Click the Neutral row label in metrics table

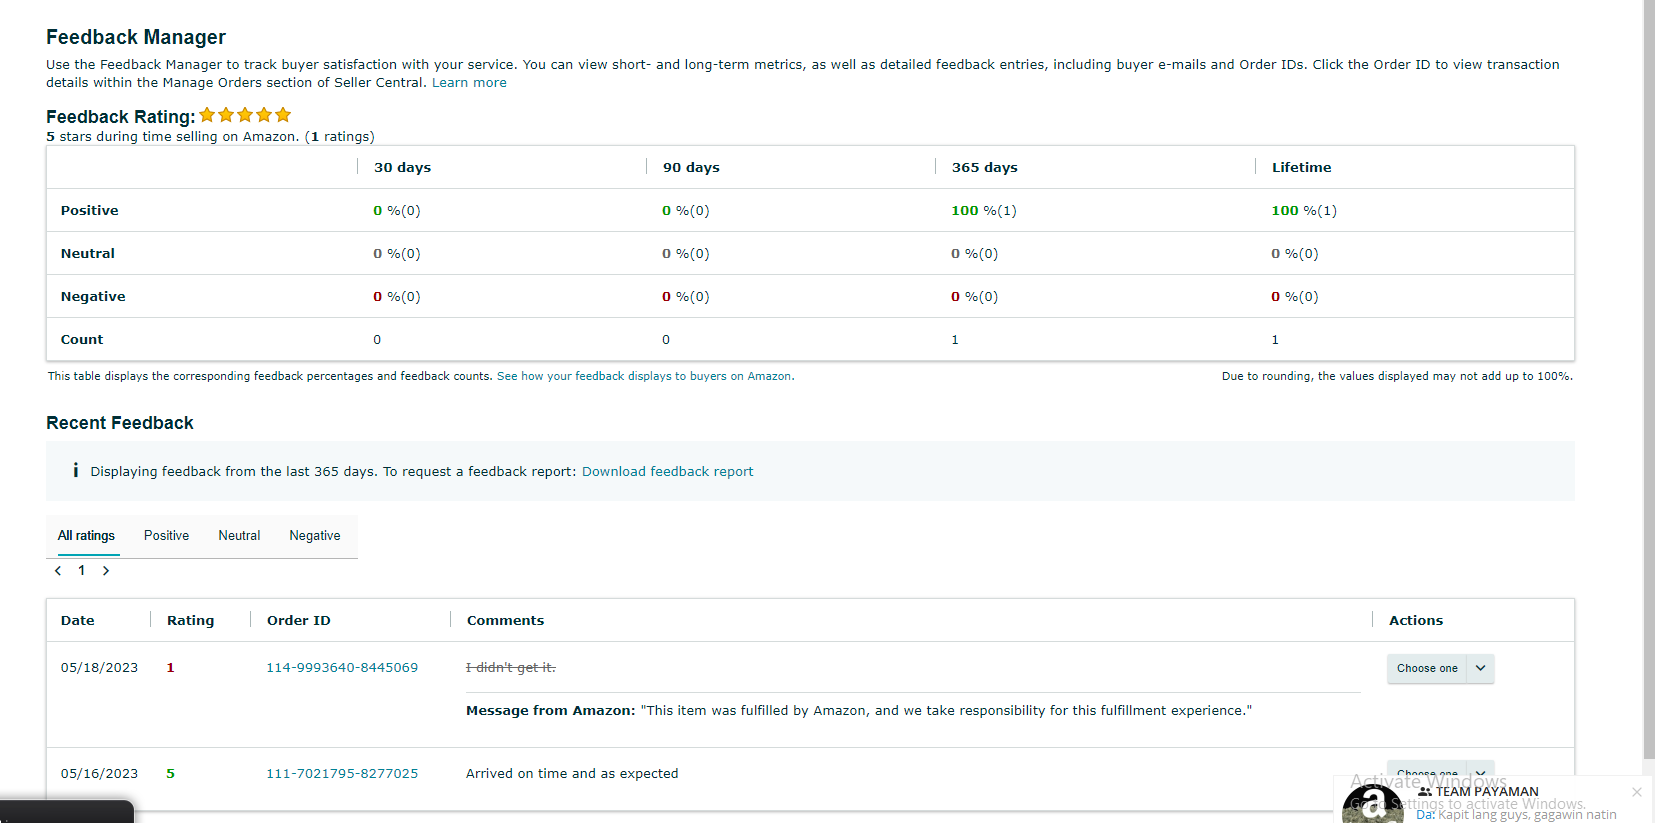(x=87, y=253)
